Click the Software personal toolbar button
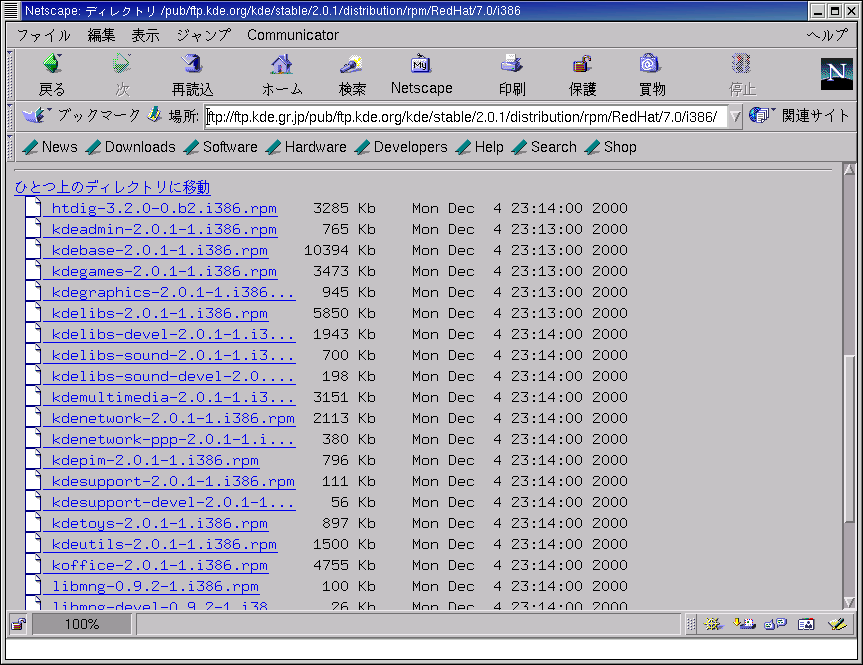863x665 pixels. [221, 147]
